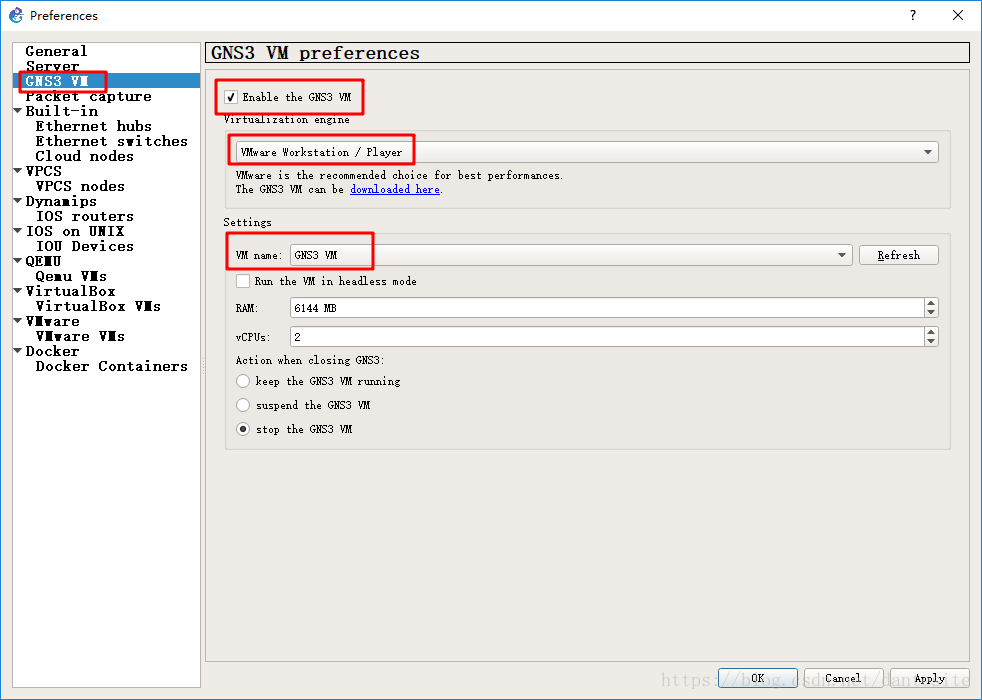Open the downloaded here link
The width and height of the screenshot is (982, 700).
pos(395,189)
